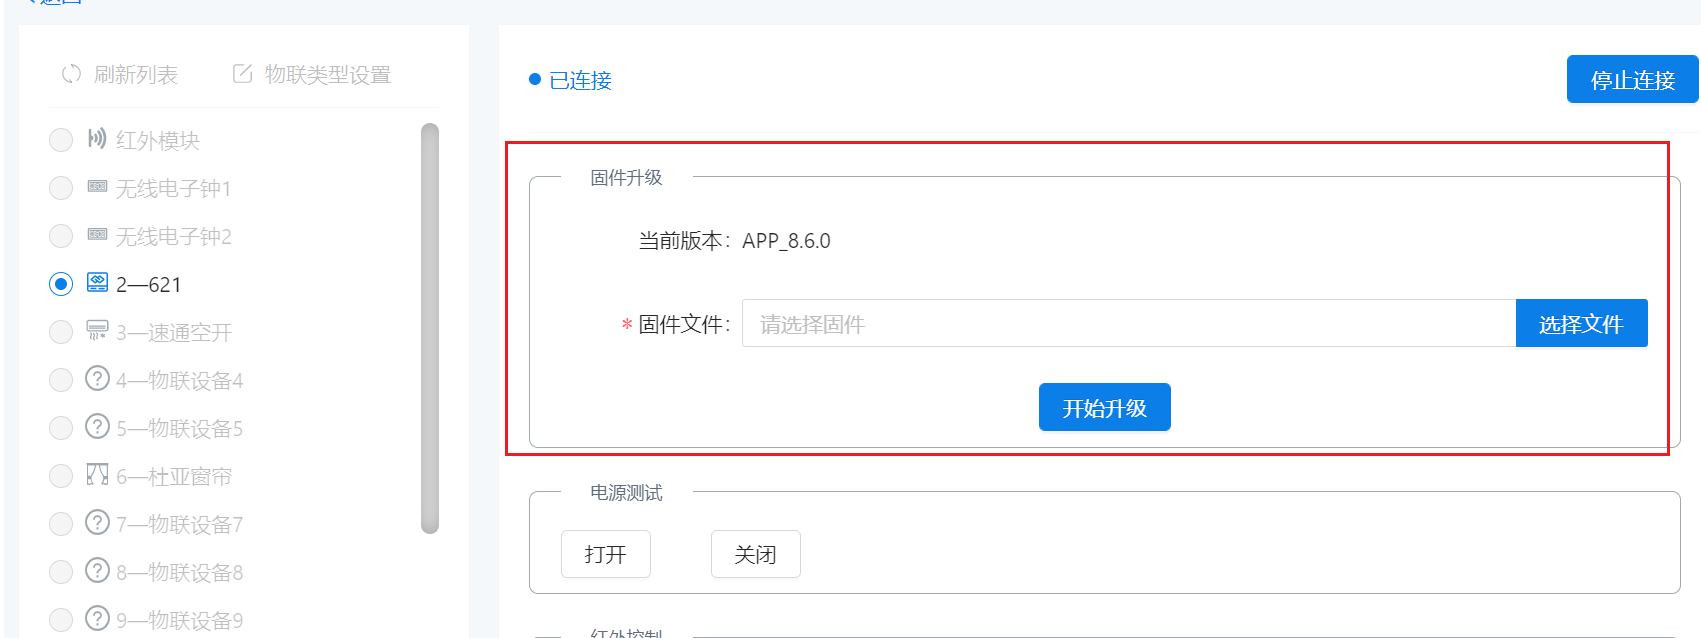The height and width of the screenshot is (638, 1701).
Task: Click question mark icon for 4—物联设备4
Action: click(97, 379)
